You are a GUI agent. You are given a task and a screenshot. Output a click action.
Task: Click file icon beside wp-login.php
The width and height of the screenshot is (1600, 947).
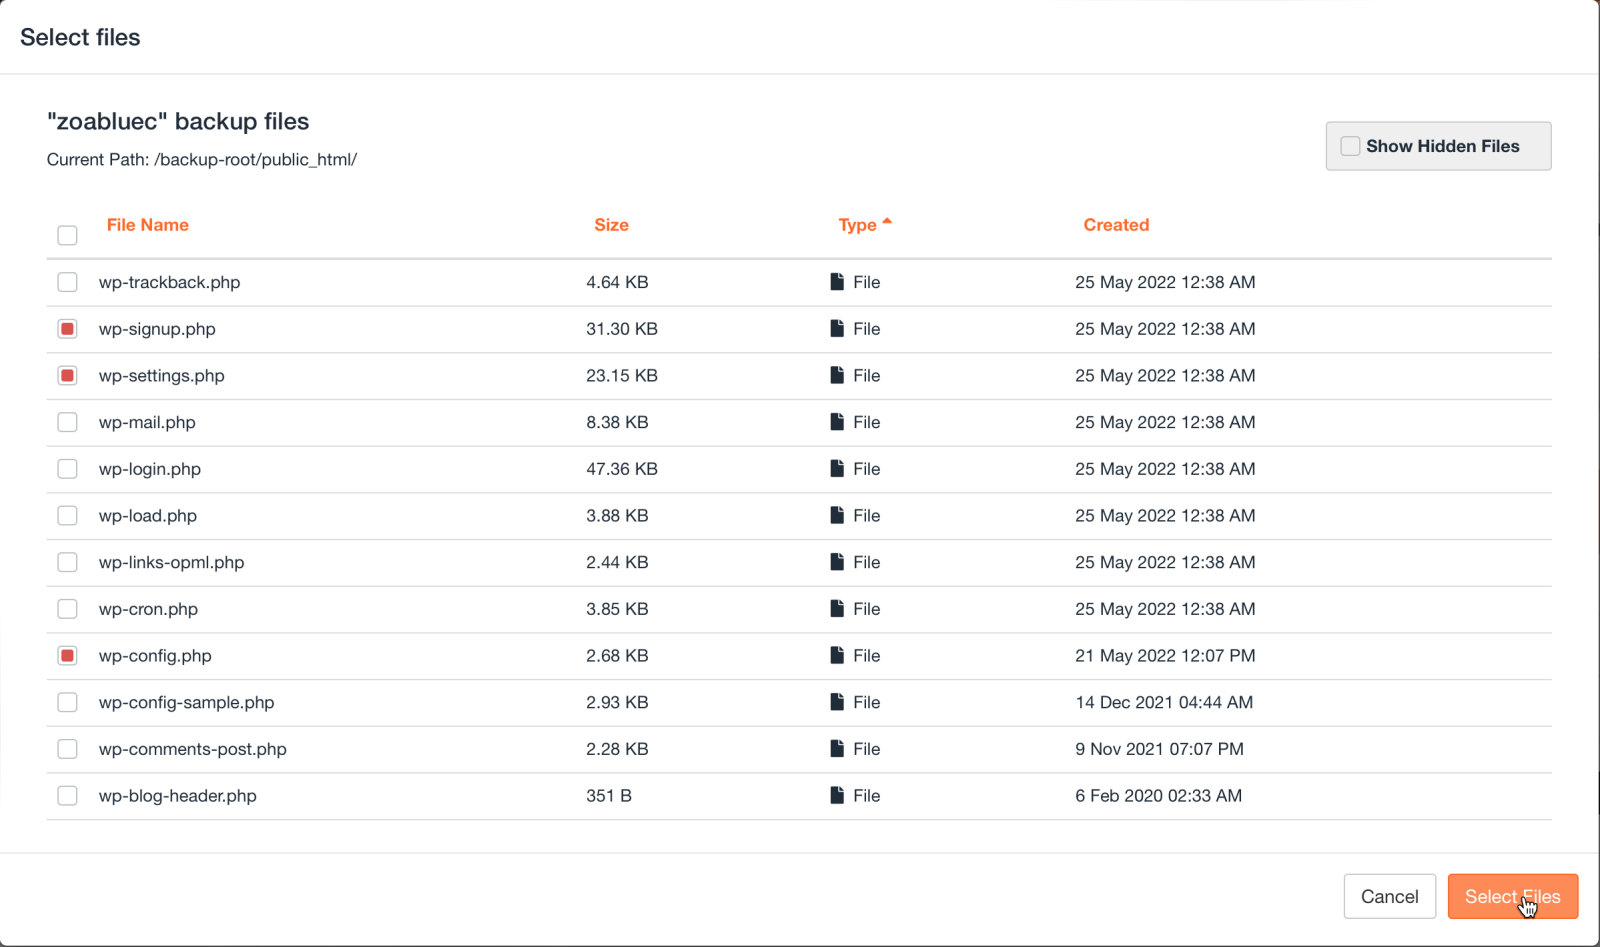(837, 469)
